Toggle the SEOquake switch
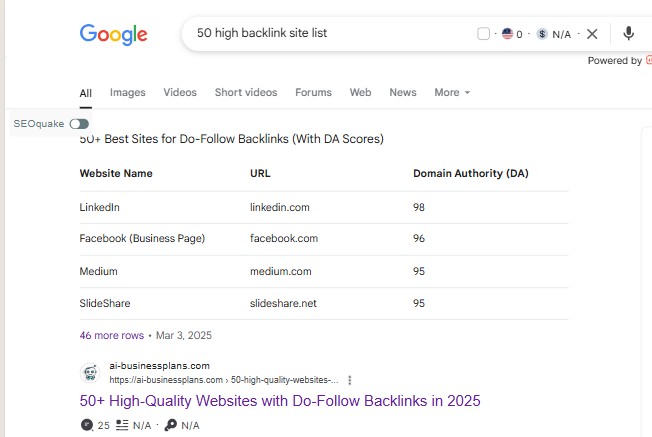The height and width of the screenshot is (437, 652). point(79,123)
